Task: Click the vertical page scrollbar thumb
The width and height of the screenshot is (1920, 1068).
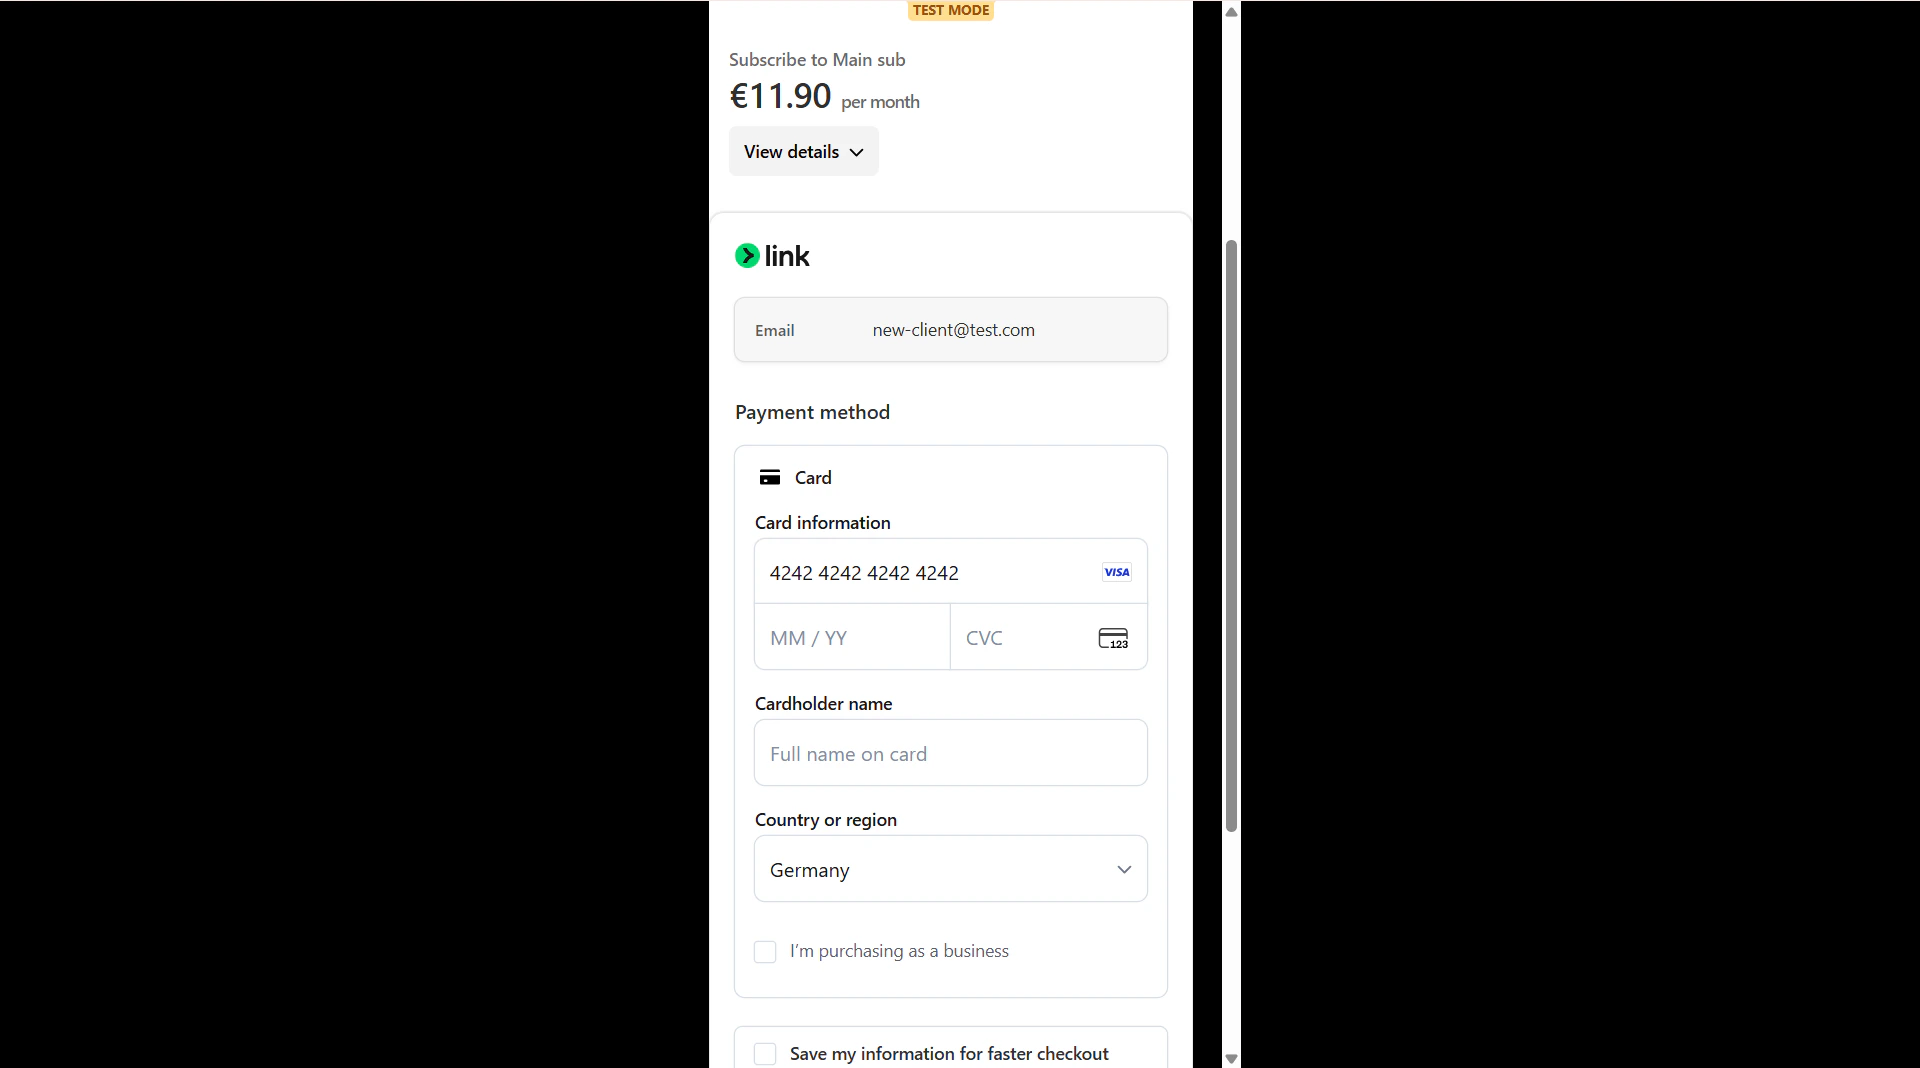Action: [1231, 536]
